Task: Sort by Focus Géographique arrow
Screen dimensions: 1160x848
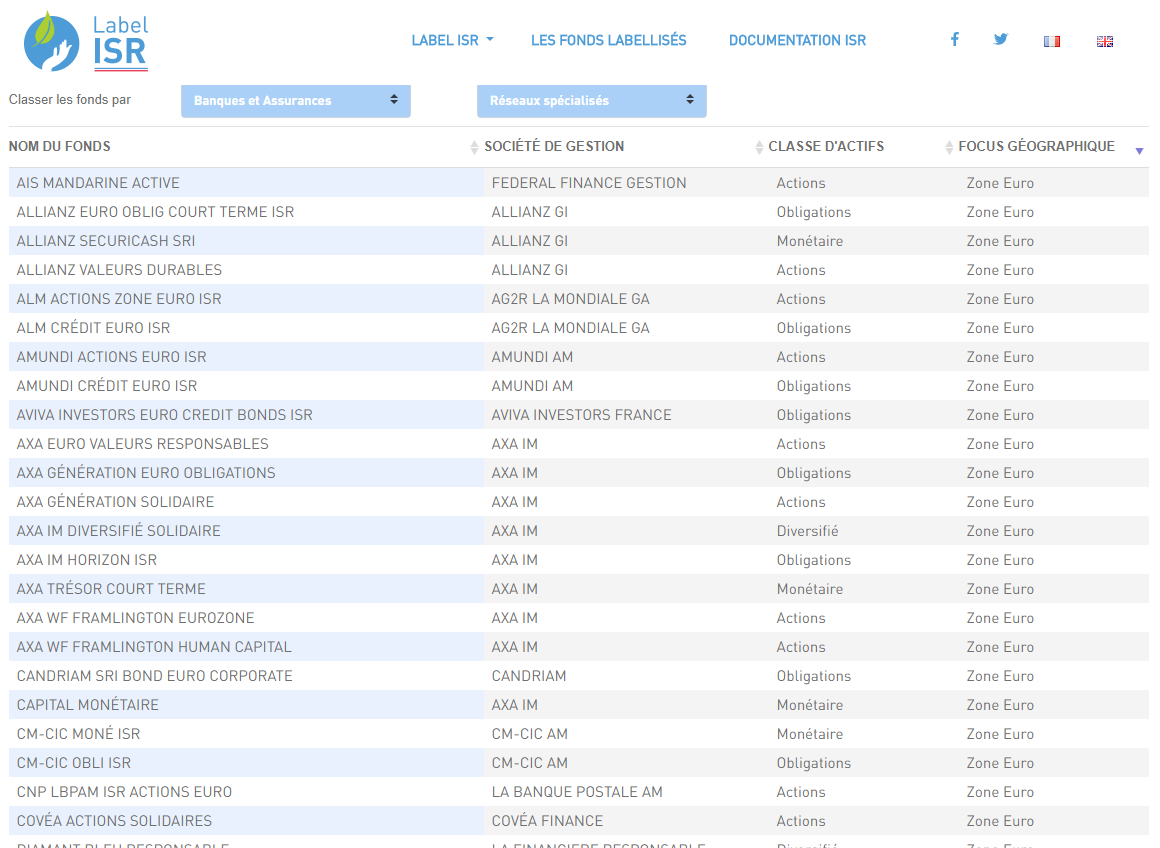Action: 1139,150
